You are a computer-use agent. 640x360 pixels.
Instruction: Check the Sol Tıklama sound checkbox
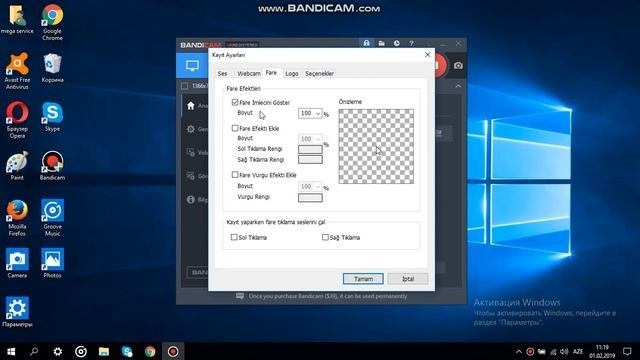pos(234,237)
